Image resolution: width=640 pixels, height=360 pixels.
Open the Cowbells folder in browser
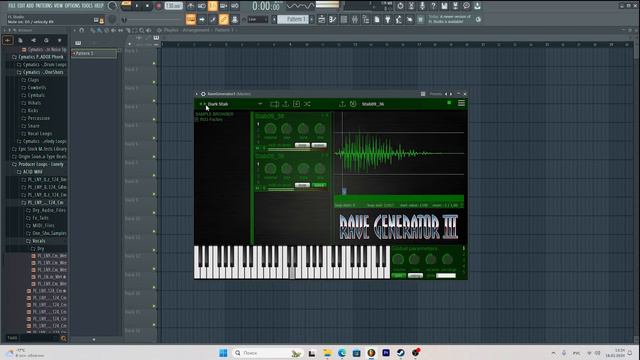[x=34, y=88]
